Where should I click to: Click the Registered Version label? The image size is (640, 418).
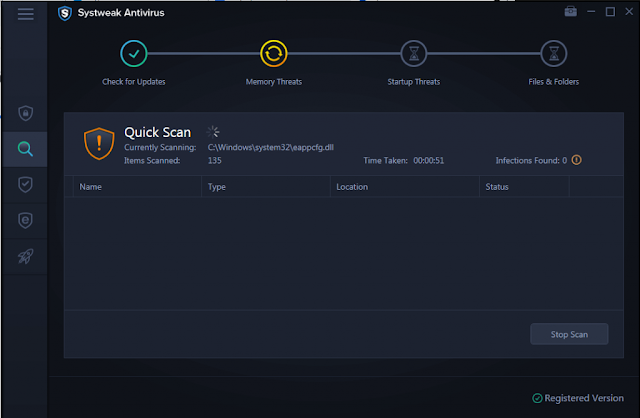tap(584, 398)
